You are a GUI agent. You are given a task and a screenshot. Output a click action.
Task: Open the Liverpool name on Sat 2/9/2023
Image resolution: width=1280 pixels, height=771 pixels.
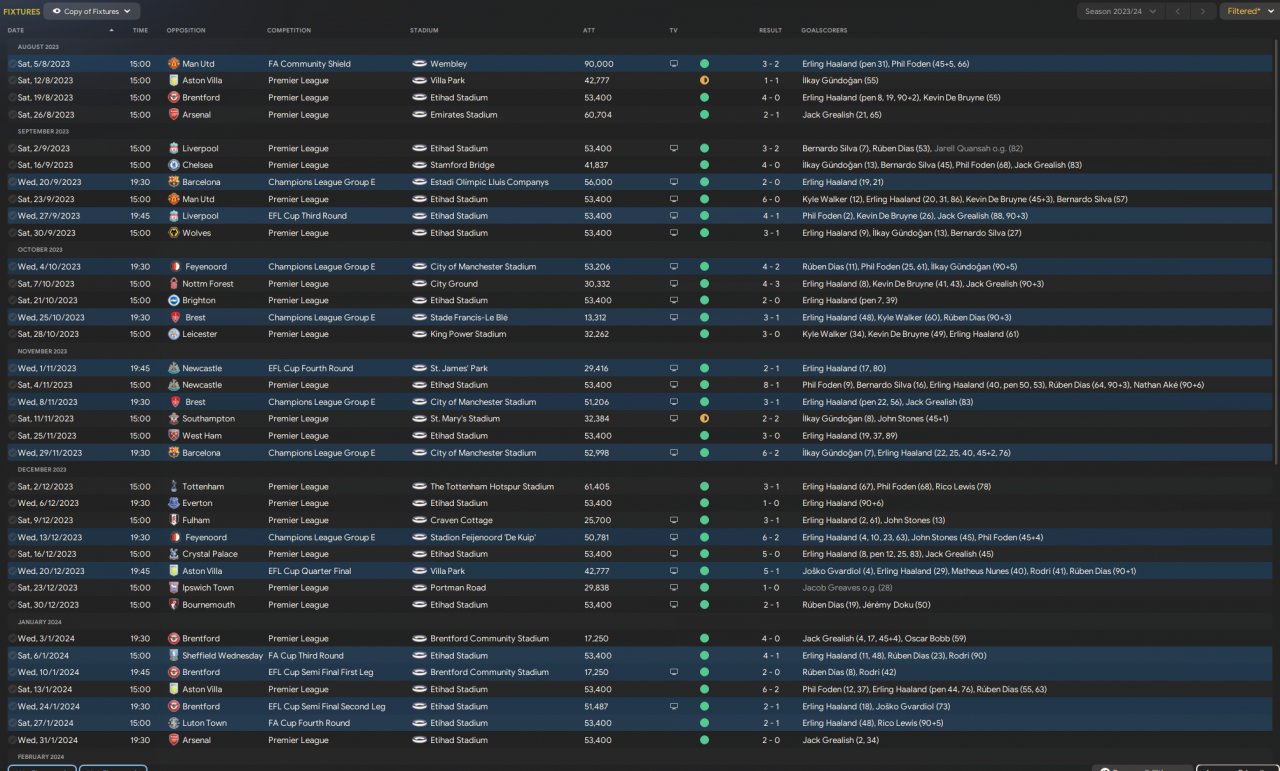coord(200,148)
